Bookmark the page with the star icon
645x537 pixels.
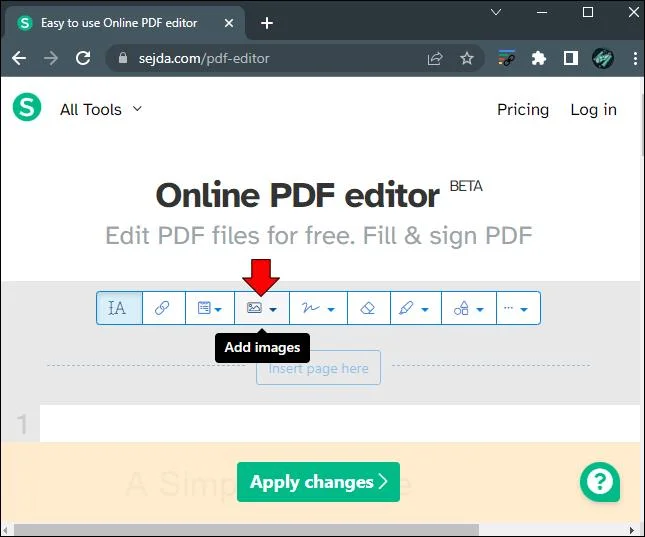(x=466, y=58)
